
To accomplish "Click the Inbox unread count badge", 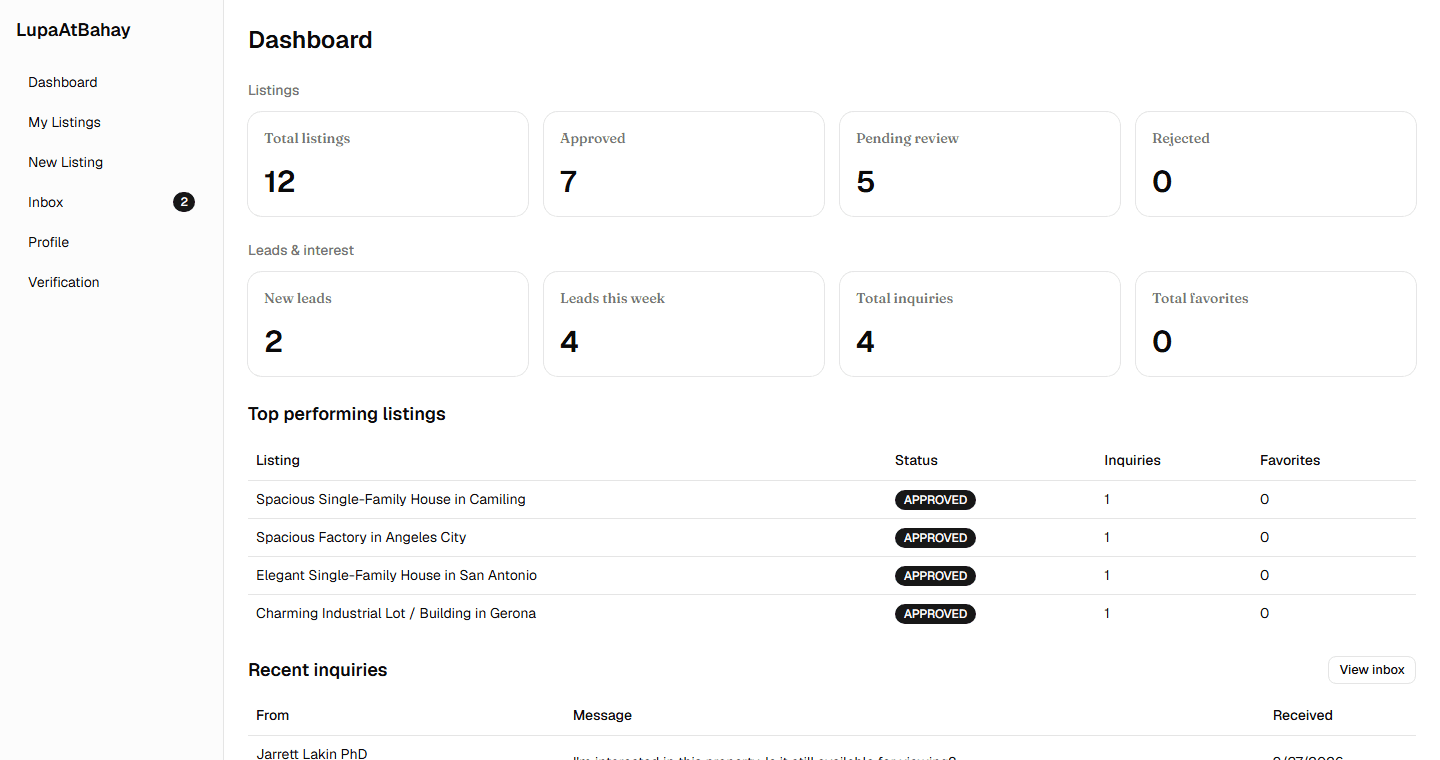I will (x=184, y=202).
